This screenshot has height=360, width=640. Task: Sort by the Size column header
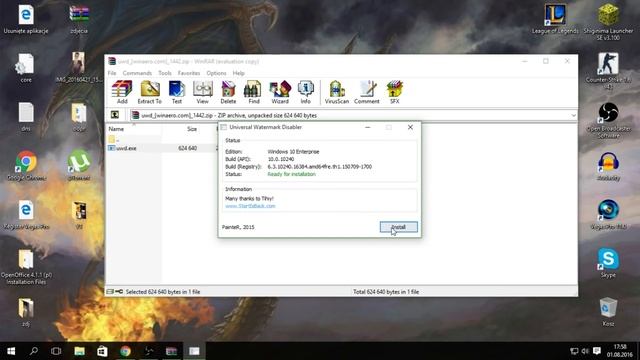[x=191, y=129]
